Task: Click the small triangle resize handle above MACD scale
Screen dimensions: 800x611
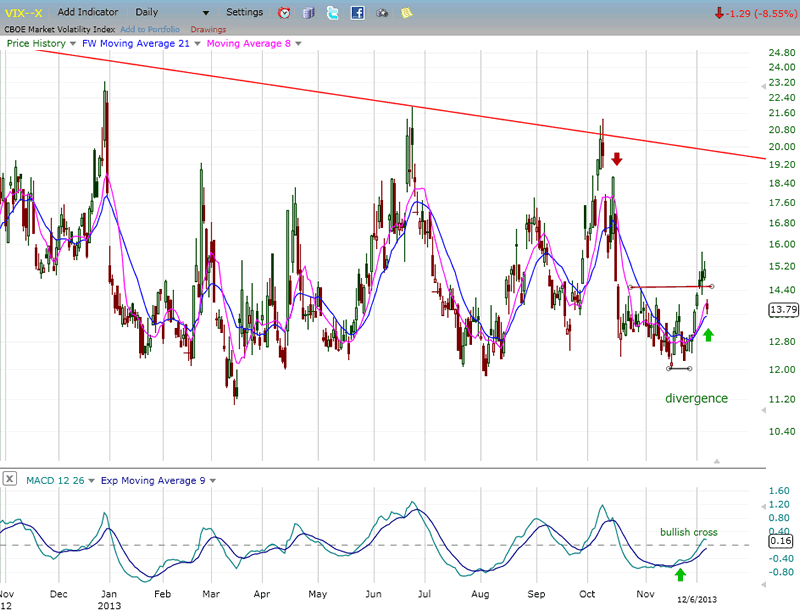Action: [716, 460]
